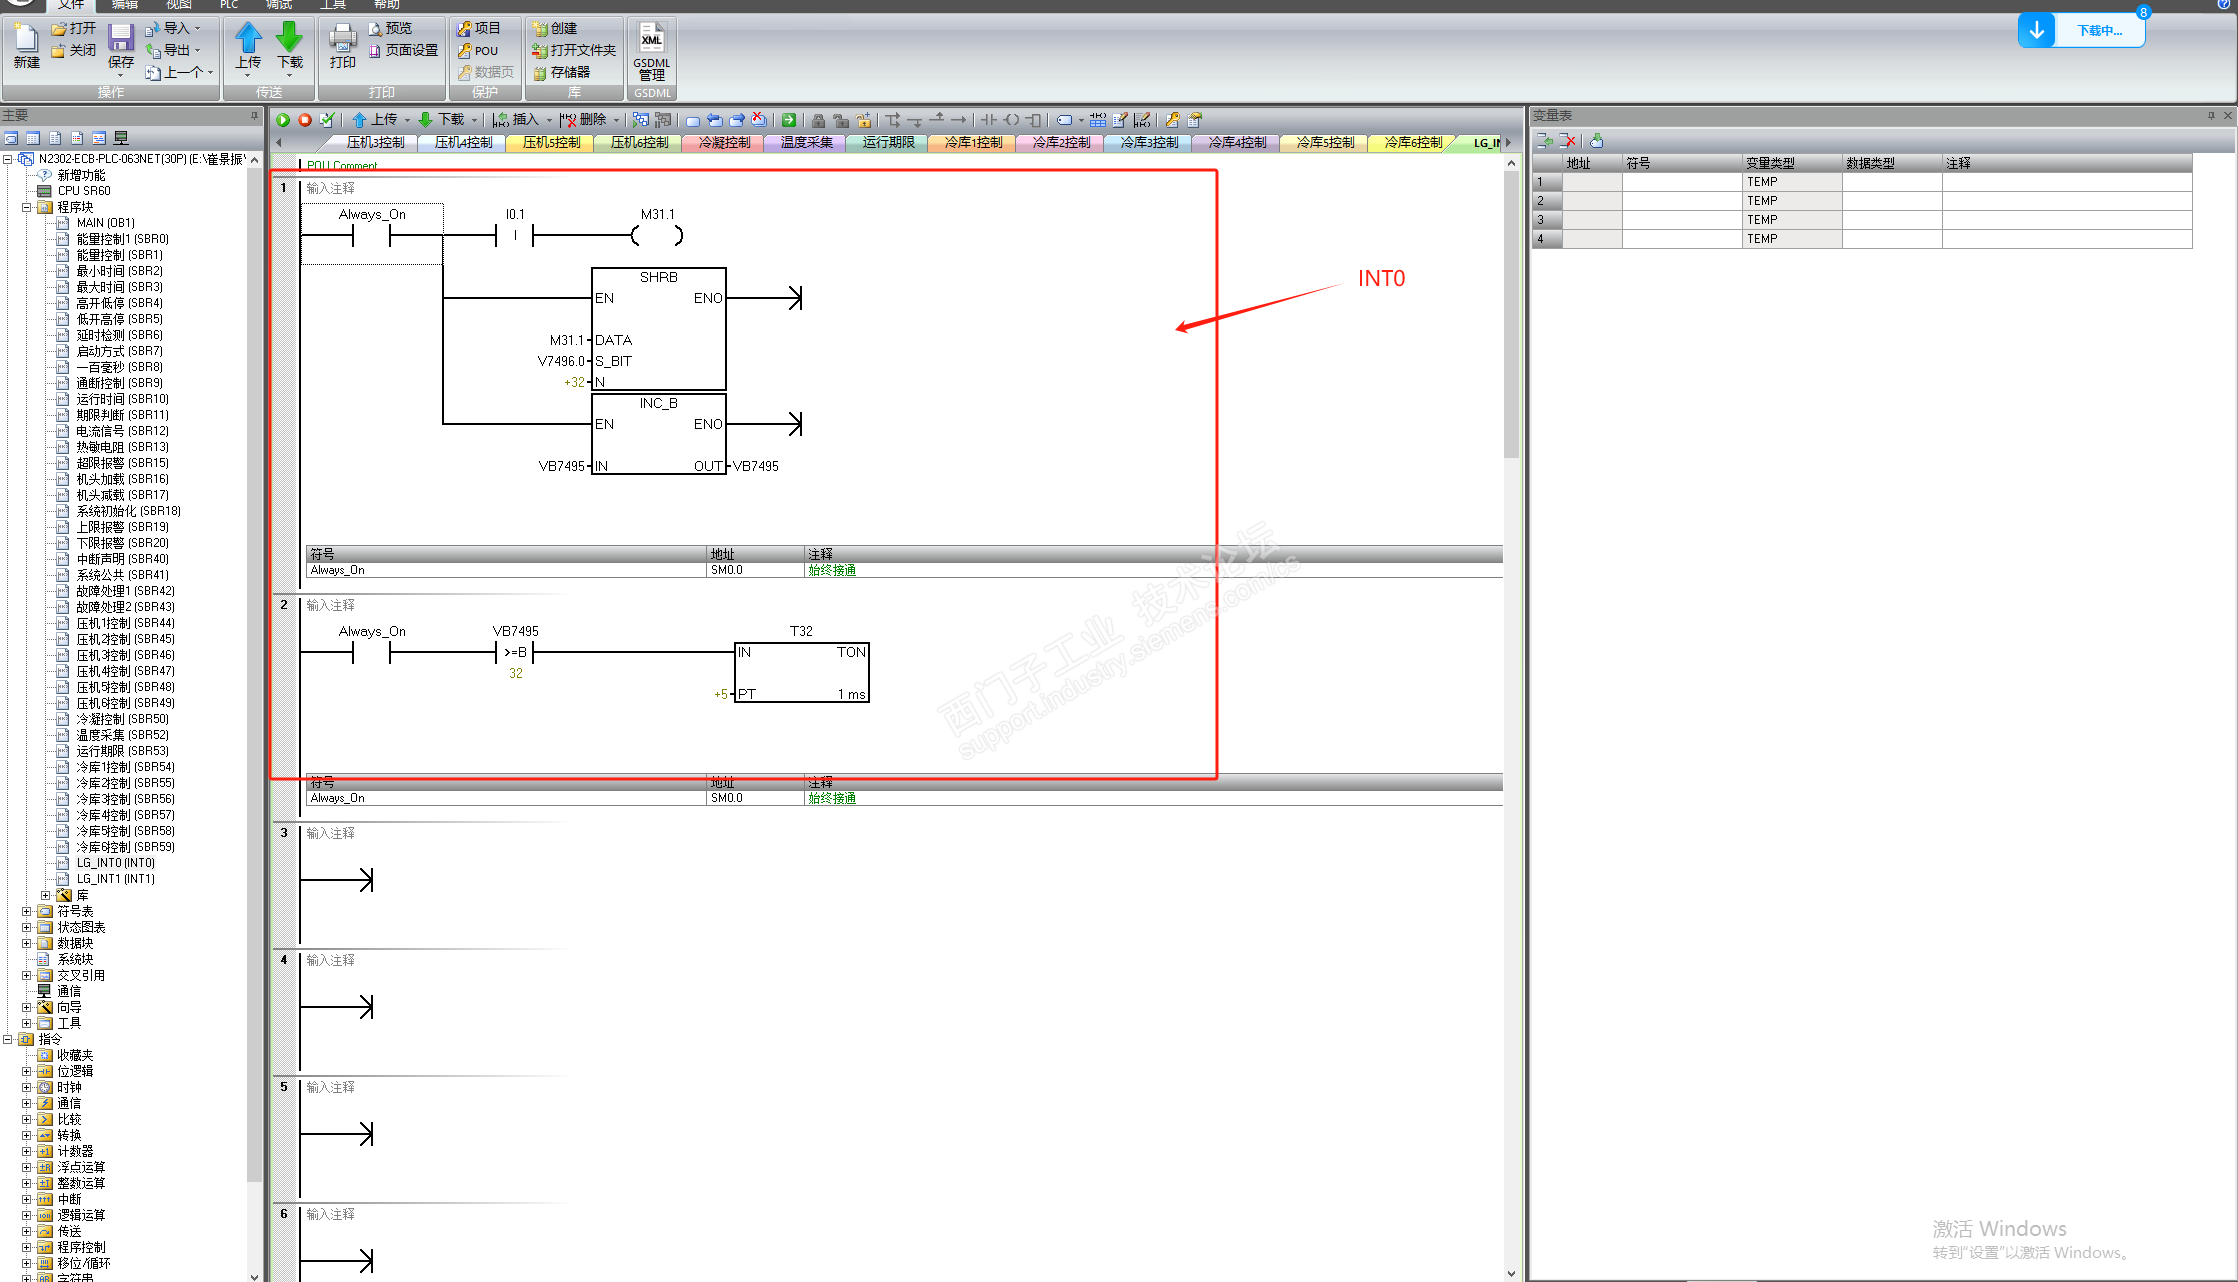Switch to the 温度采集 tab
Image resolution: width=2238 pixels, height=1282 pixels.
tap(806, 143)
